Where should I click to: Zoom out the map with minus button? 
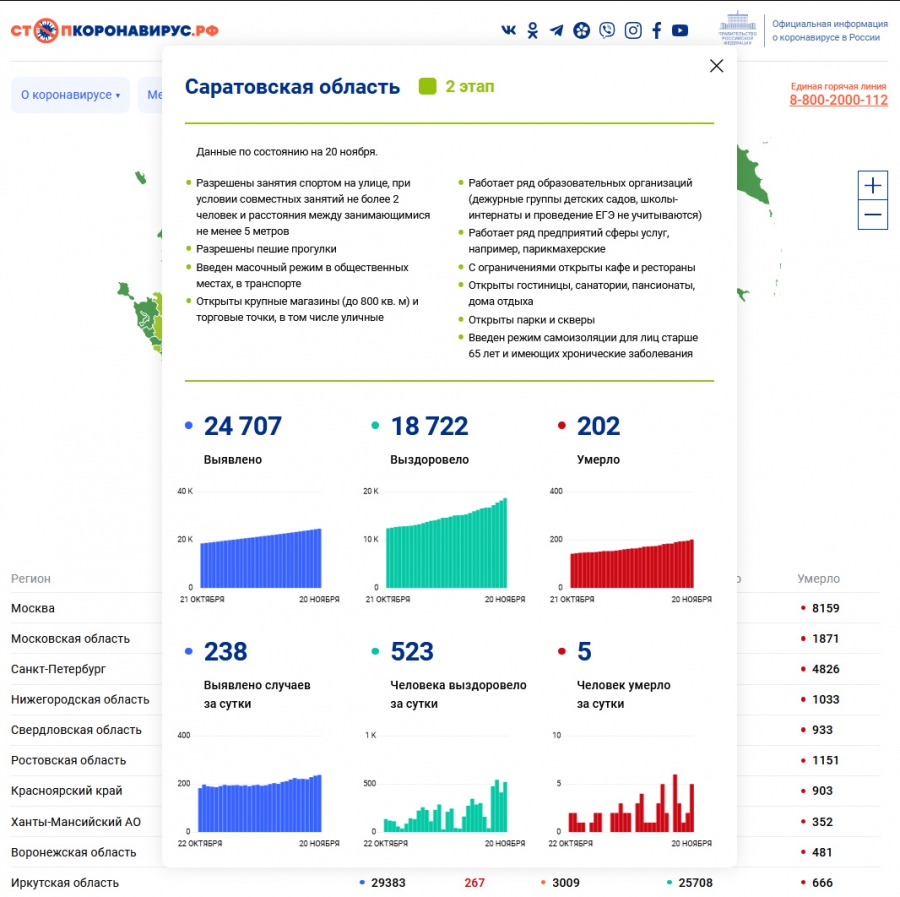873,215
